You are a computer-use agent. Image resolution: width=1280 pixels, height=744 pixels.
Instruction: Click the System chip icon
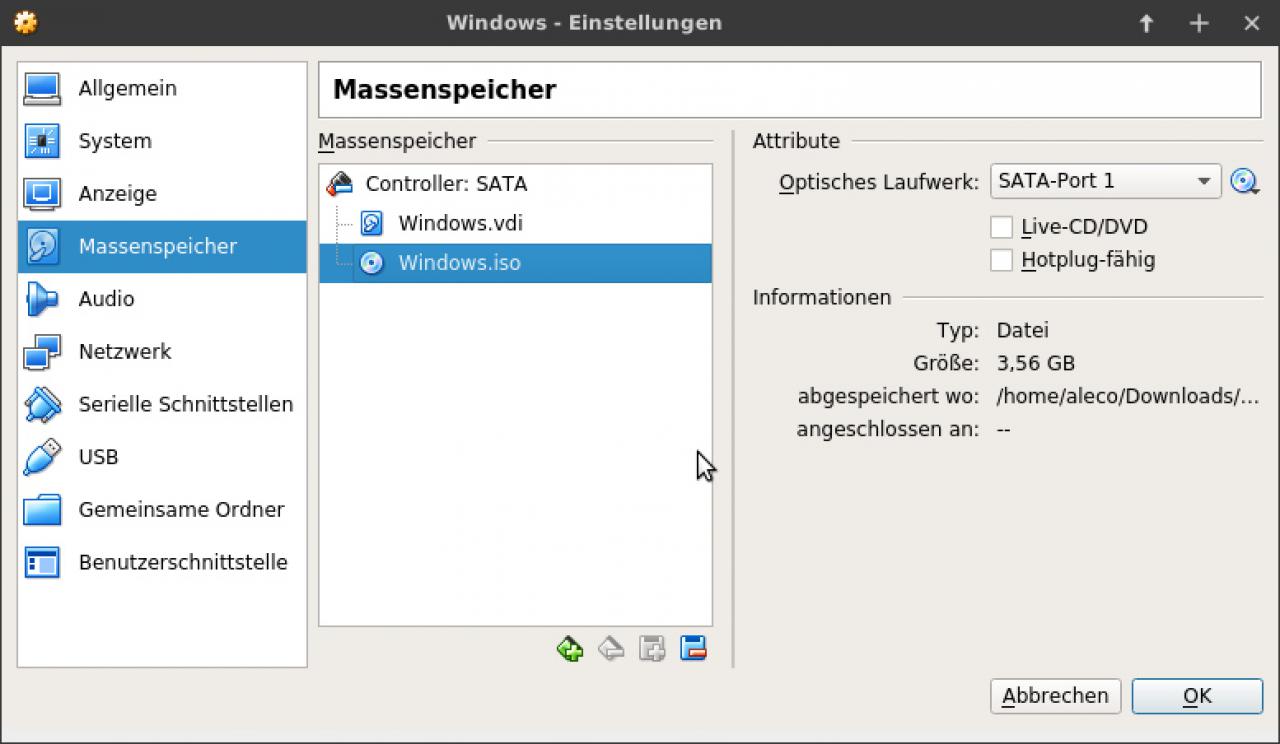click(43, 141)
